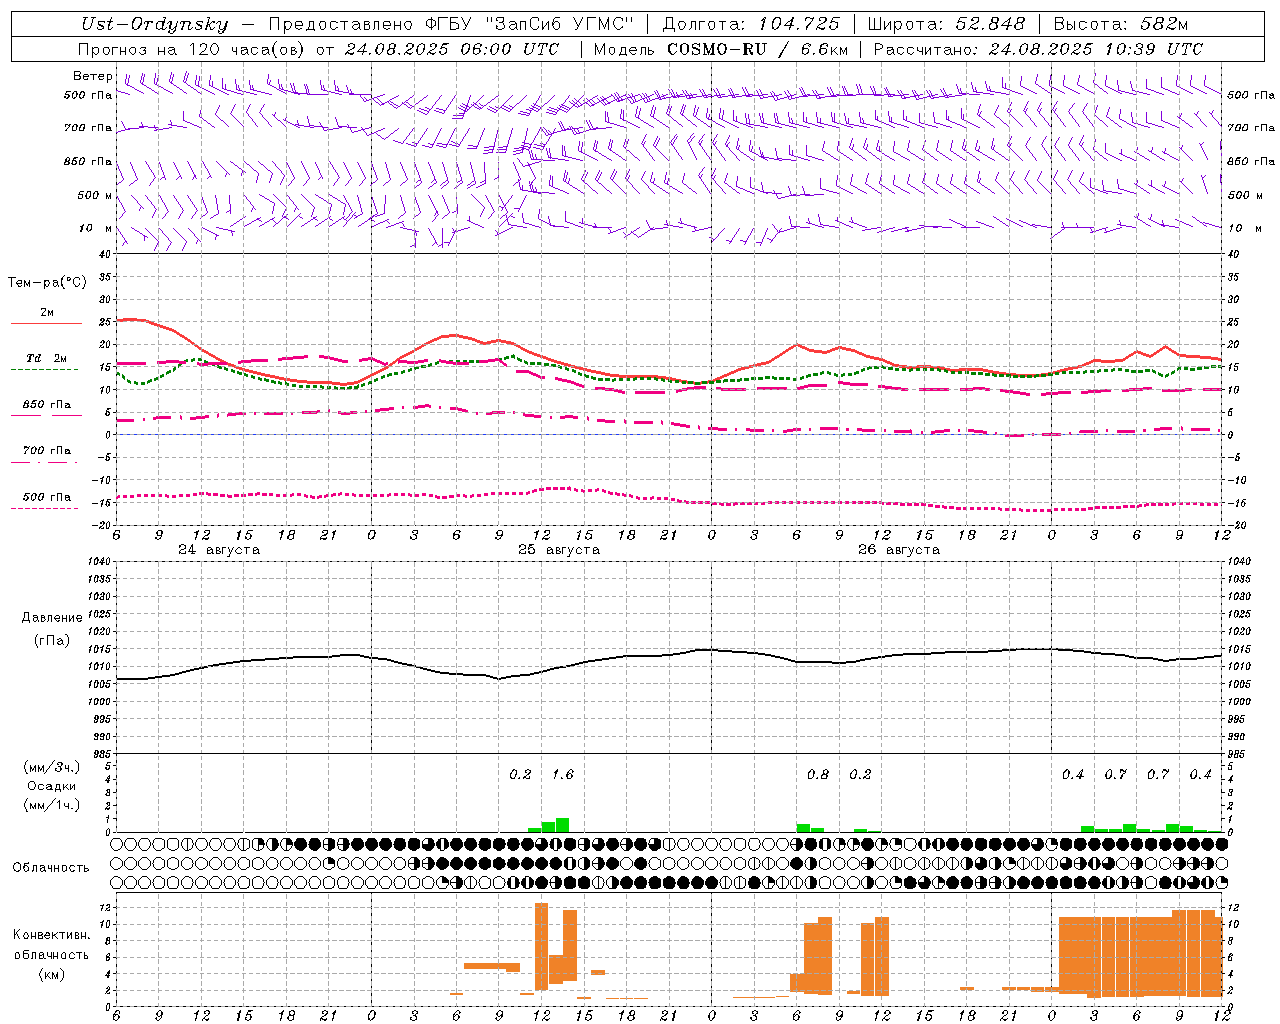The image size is (1280, 1024).
Task: Select the "Высота: 582м" header value
Action: point(1121,24)
